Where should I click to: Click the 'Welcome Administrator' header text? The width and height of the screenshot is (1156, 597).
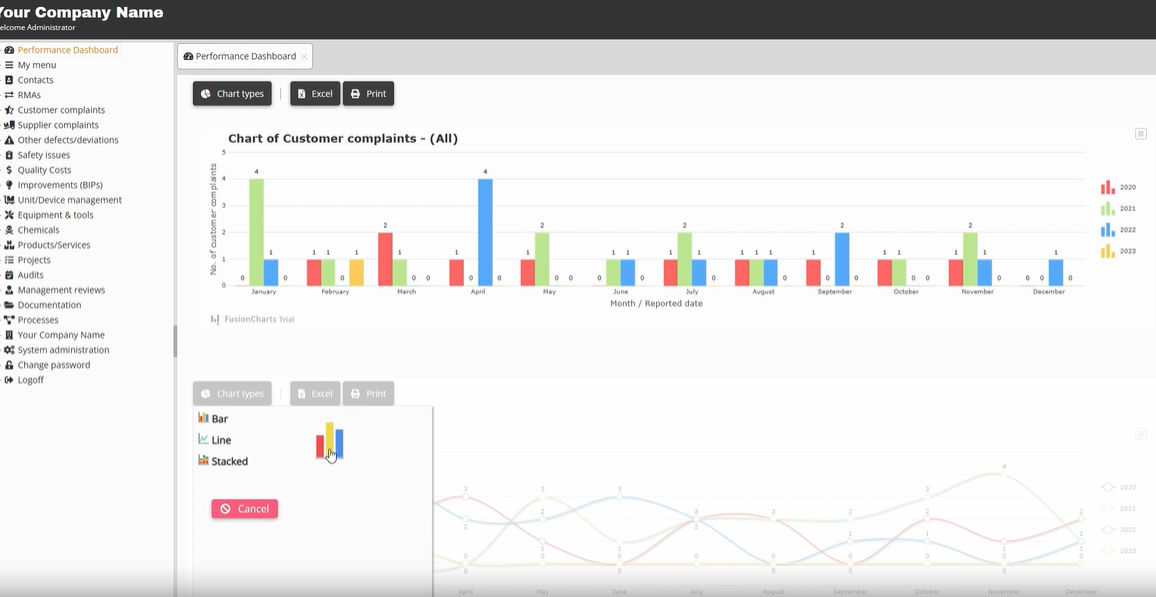click(x=37, y=28)
